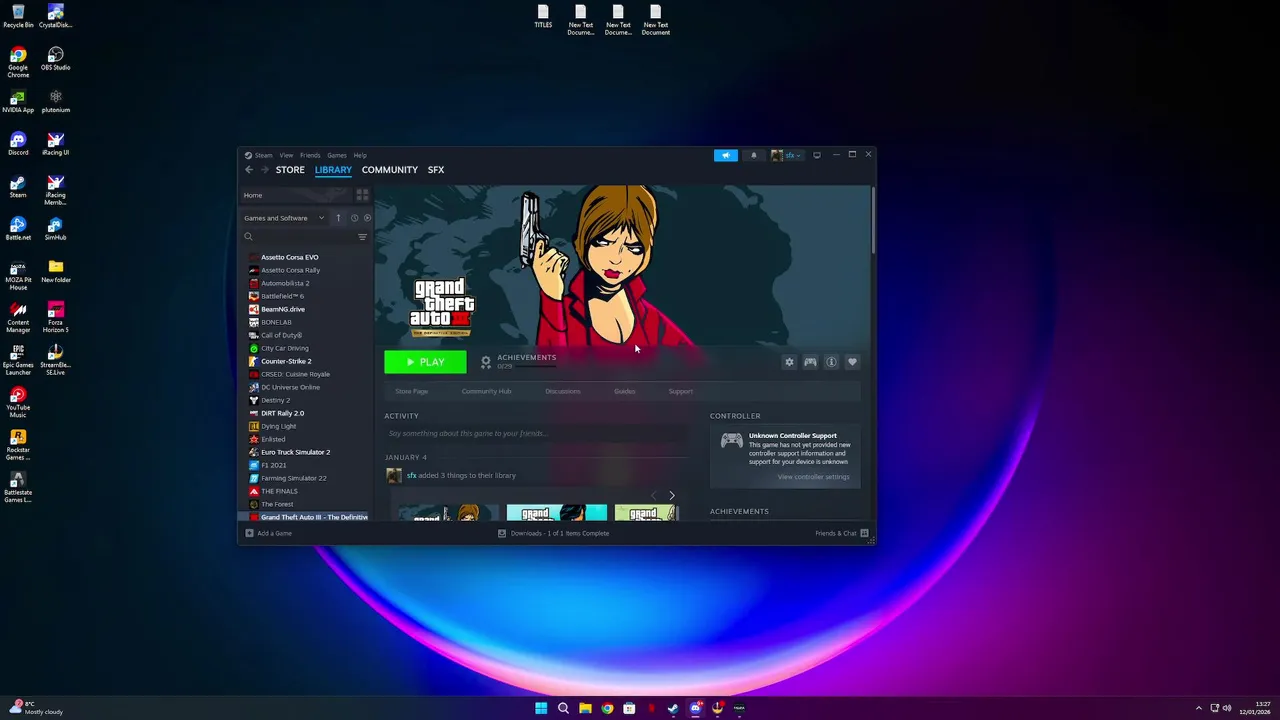This screenshot has height=720, width=1280.
Task: Click the ready-to-play filter icon
Action: [367, 218]
